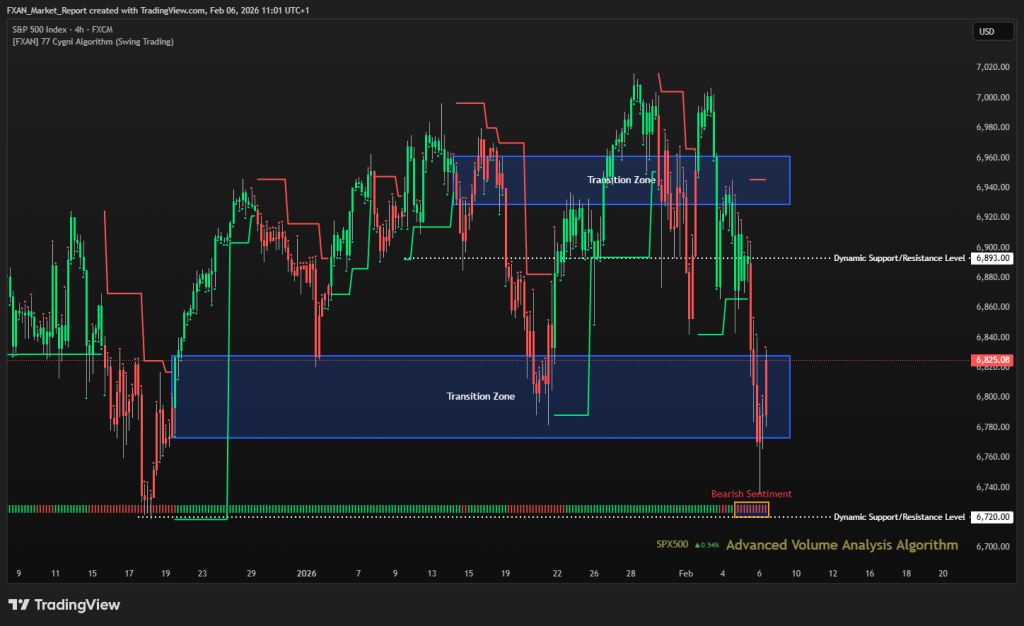Click the SPX500 ticker label
Viewport: 1024px width, 626px height.
pos(672,546)
